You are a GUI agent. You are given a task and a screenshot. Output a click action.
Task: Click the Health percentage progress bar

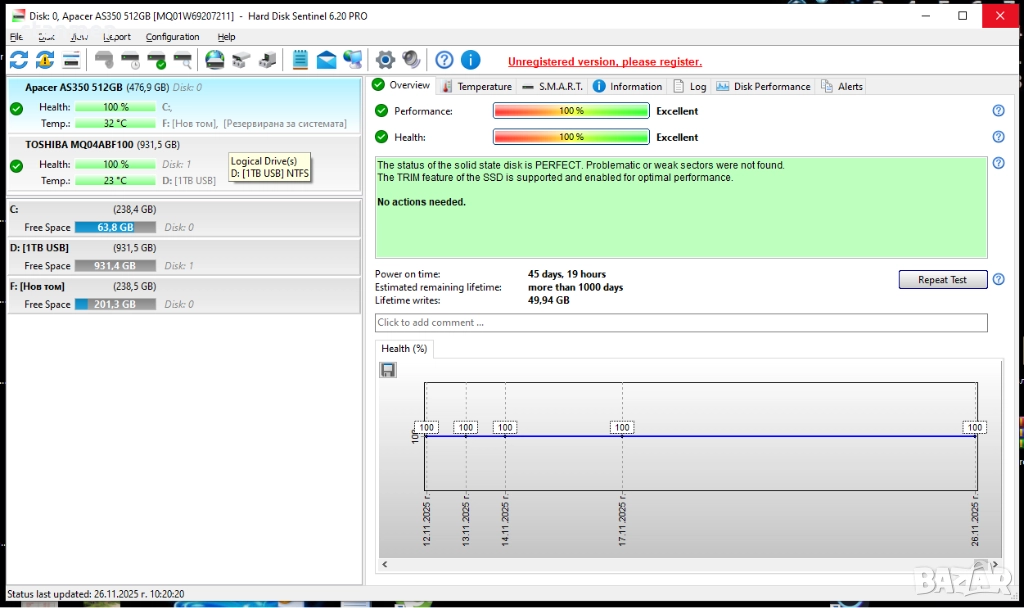pyautogui.click(x=571, y=137)
